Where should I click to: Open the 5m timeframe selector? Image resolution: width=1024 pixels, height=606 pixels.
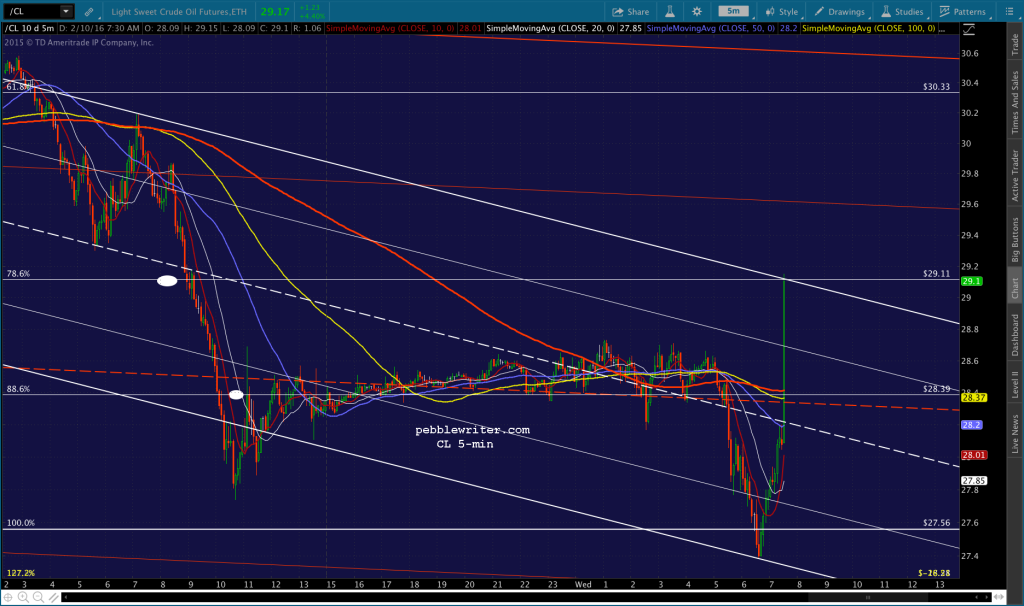pos(733,11)
